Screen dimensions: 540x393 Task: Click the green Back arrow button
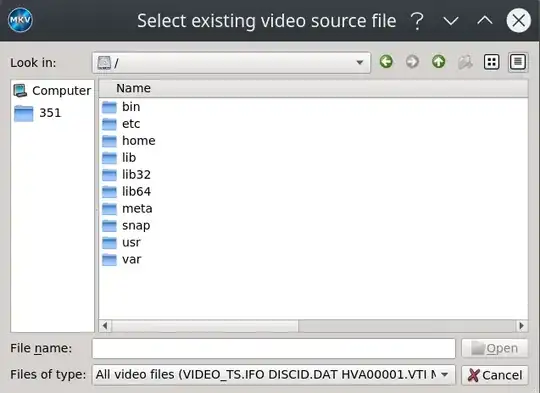[x=386, y=62]
